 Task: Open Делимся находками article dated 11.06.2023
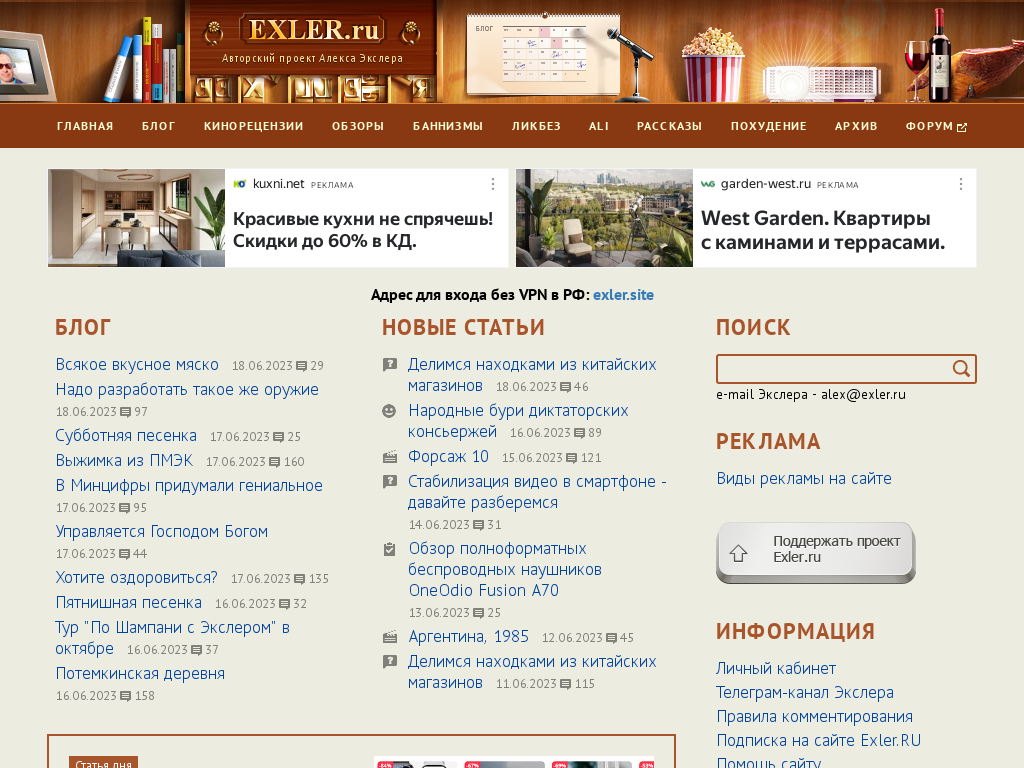click(532, 672)
